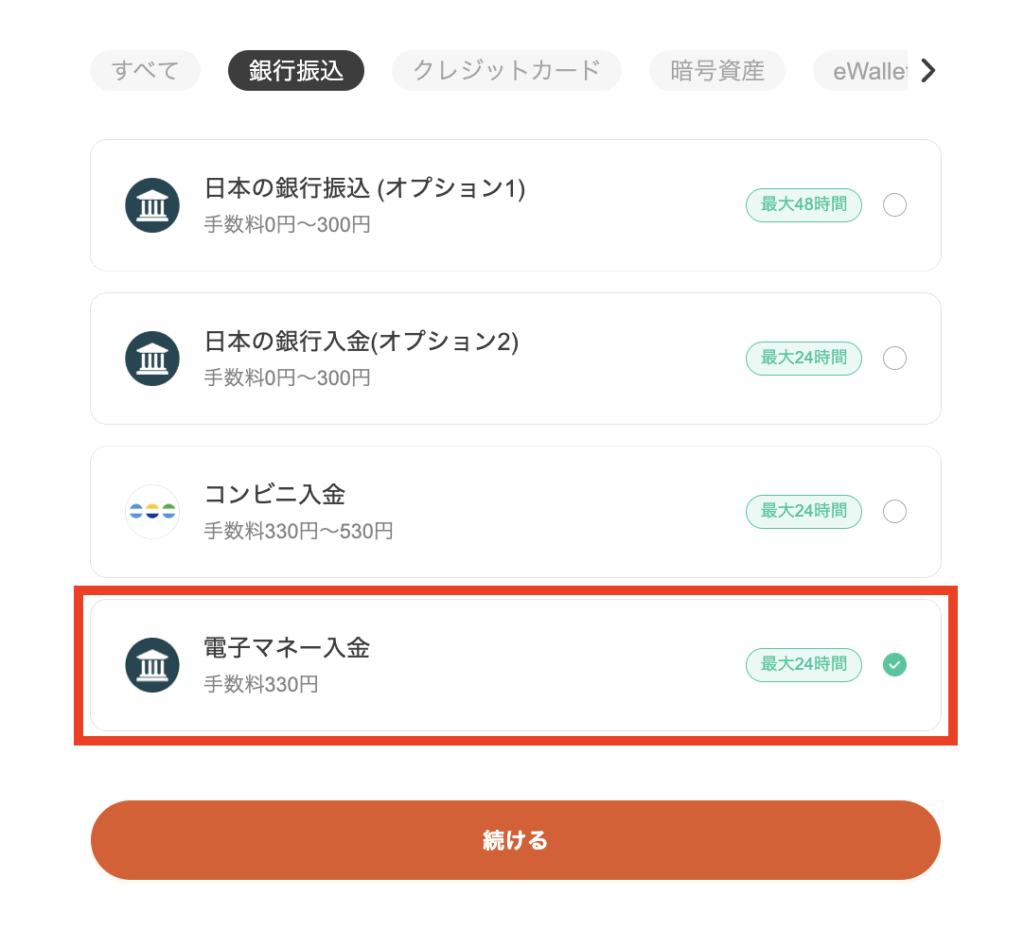Show more payment categories with the right chevron

tap(928, 71)
